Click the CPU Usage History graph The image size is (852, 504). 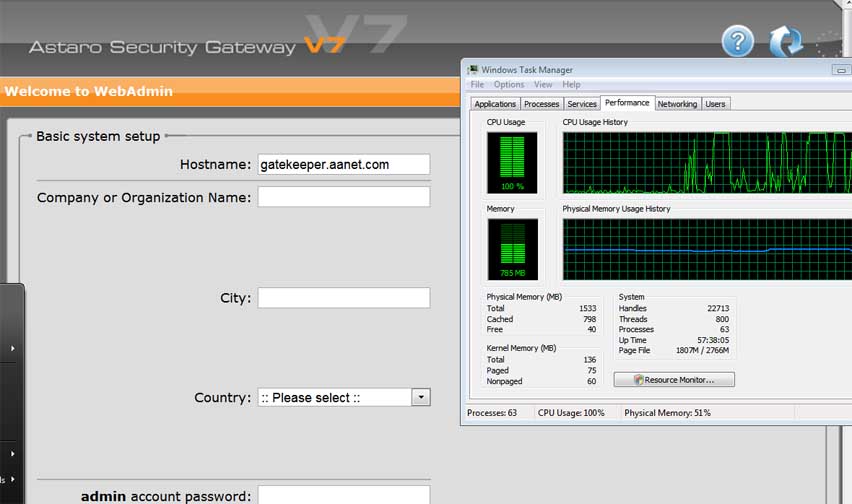707,162
